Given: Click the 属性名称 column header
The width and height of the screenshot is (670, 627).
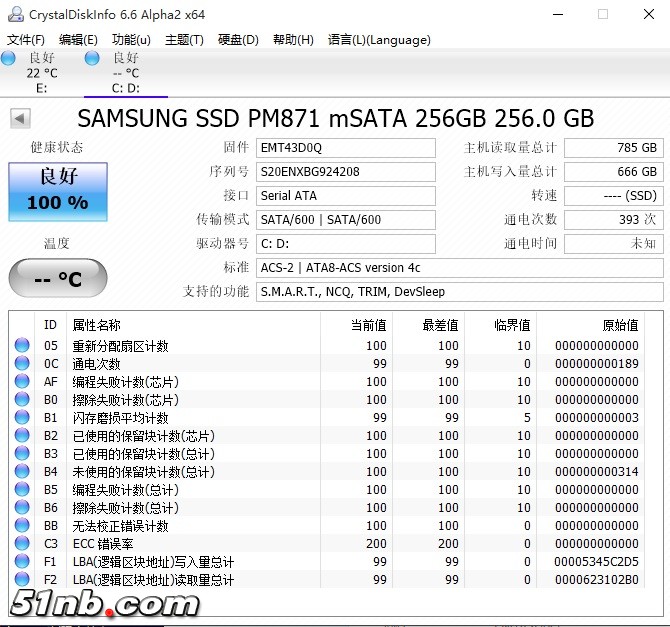Looking at the screenshot, I should 97,325.
